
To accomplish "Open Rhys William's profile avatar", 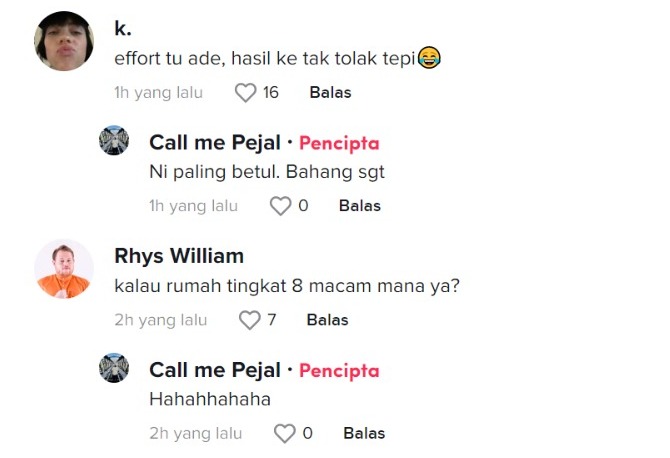I will (x=64, y=269).
